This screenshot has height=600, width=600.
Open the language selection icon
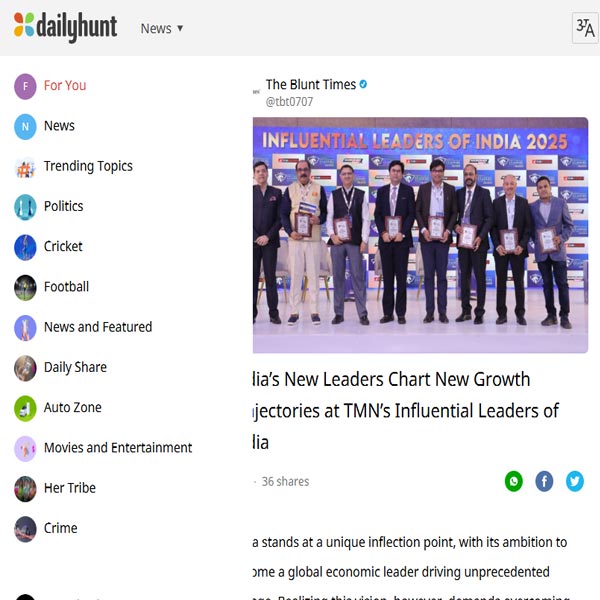pos(585,28)
